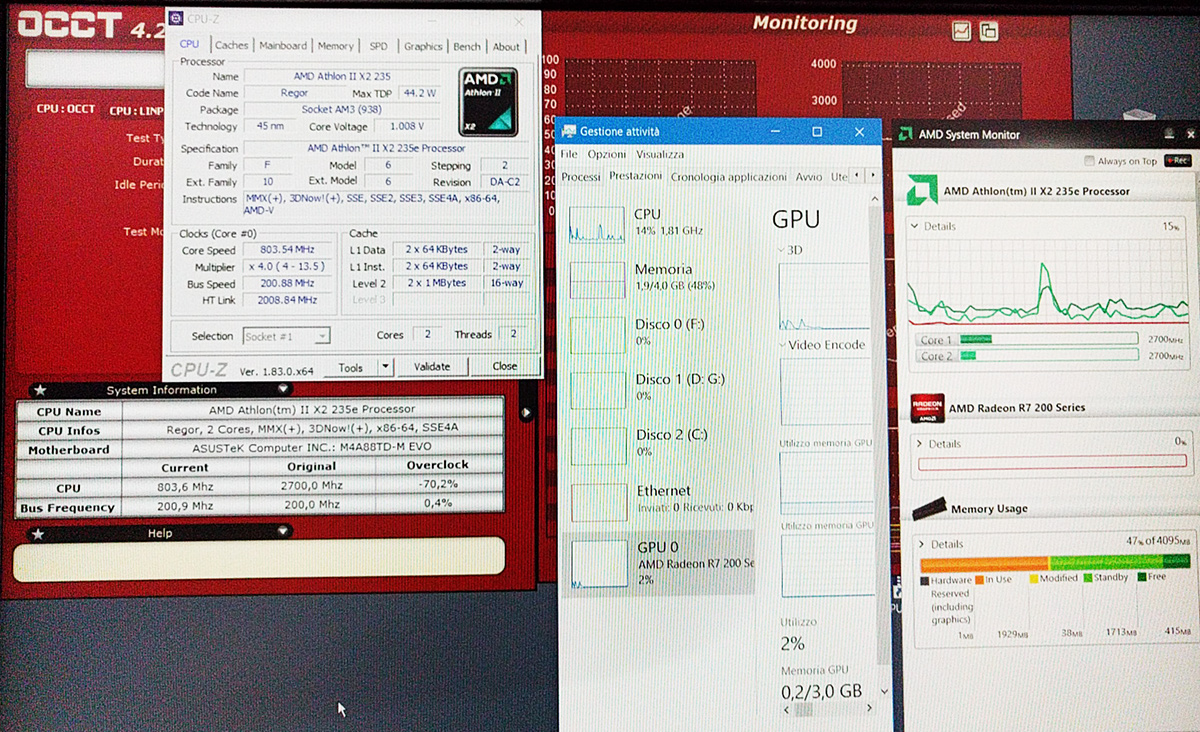Click the arrow beside the System Information table
This screenshot has width=1200, height=732.
click(526, 413)
